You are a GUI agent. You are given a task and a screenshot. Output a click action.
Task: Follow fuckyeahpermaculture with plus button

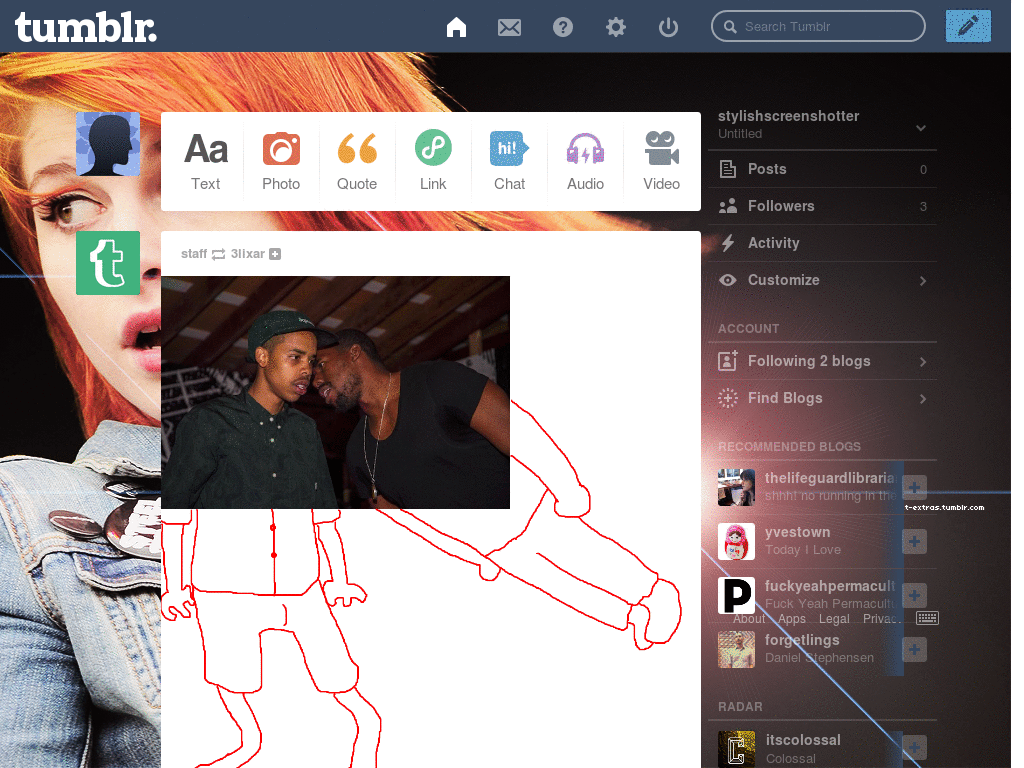pyautogui.click(x=914, y=595)
